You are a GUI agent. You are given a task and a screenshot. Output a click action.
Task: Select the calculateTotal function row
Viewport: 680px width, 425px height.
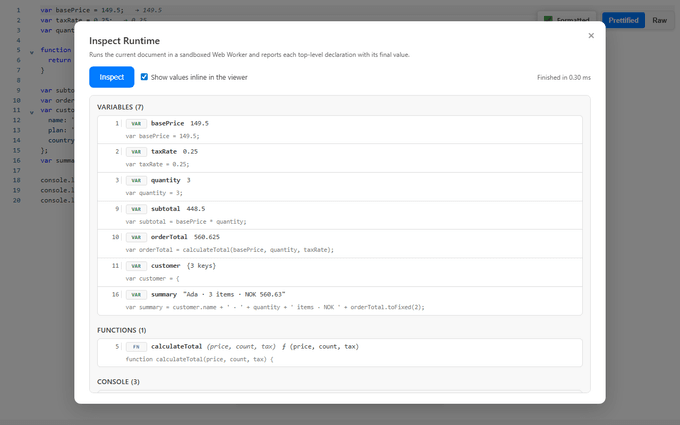340,353
